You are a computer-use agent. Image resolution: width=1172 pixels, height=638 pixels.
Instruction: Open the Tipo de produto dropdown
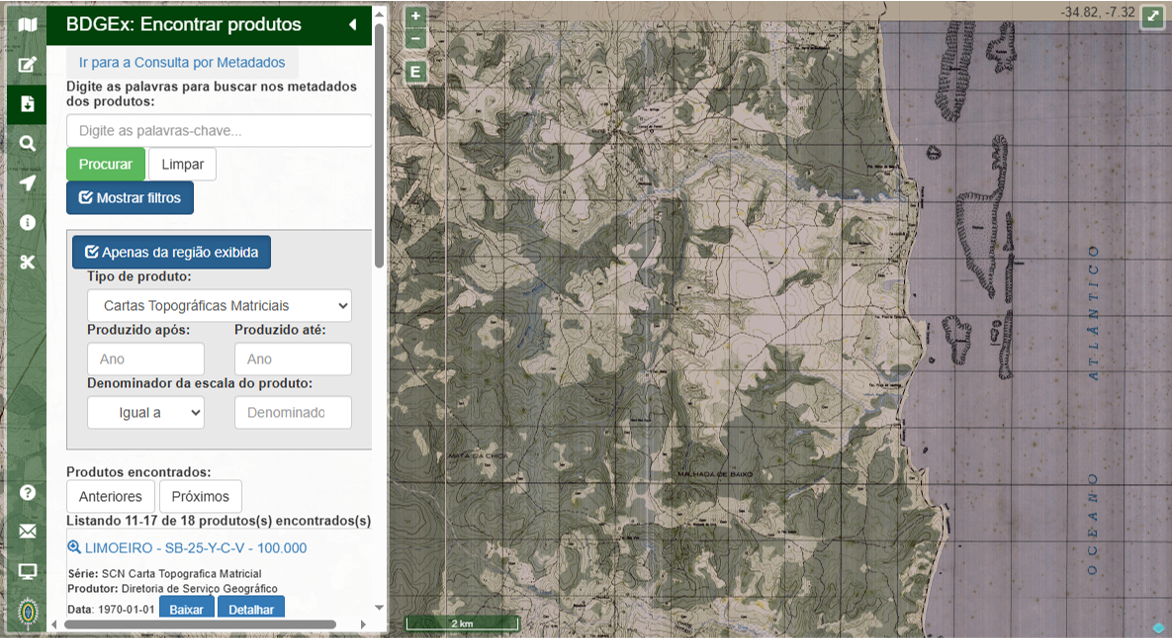click(219, 305)
